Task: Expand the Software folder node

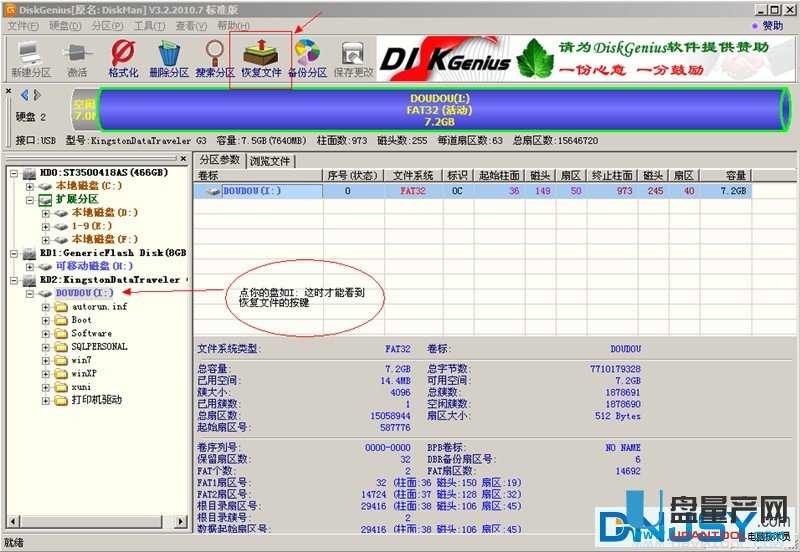Action: [47, 333]
